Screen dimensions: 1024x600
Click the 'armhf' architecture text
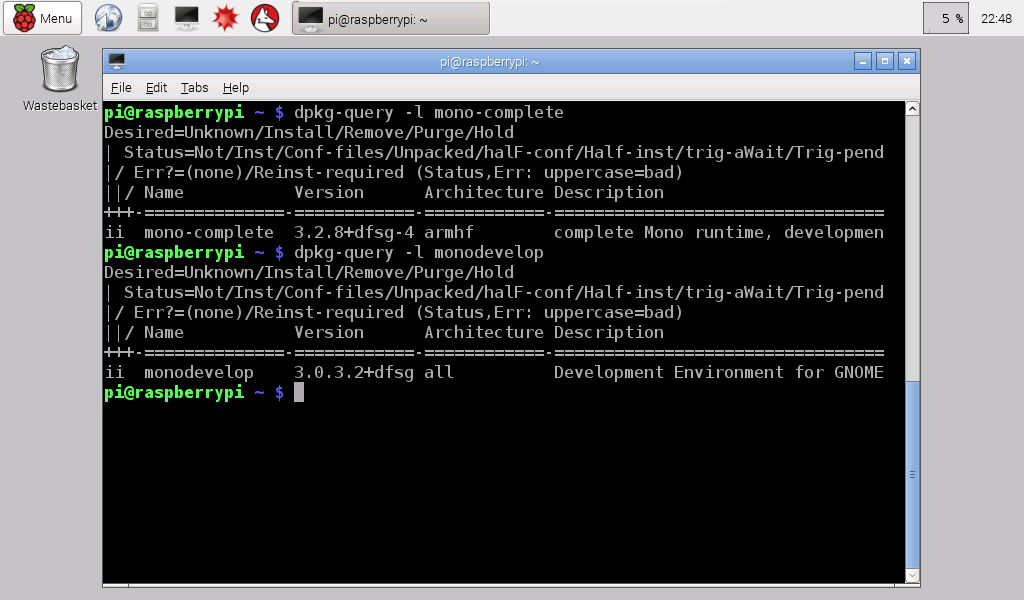(x=449, y=232)
